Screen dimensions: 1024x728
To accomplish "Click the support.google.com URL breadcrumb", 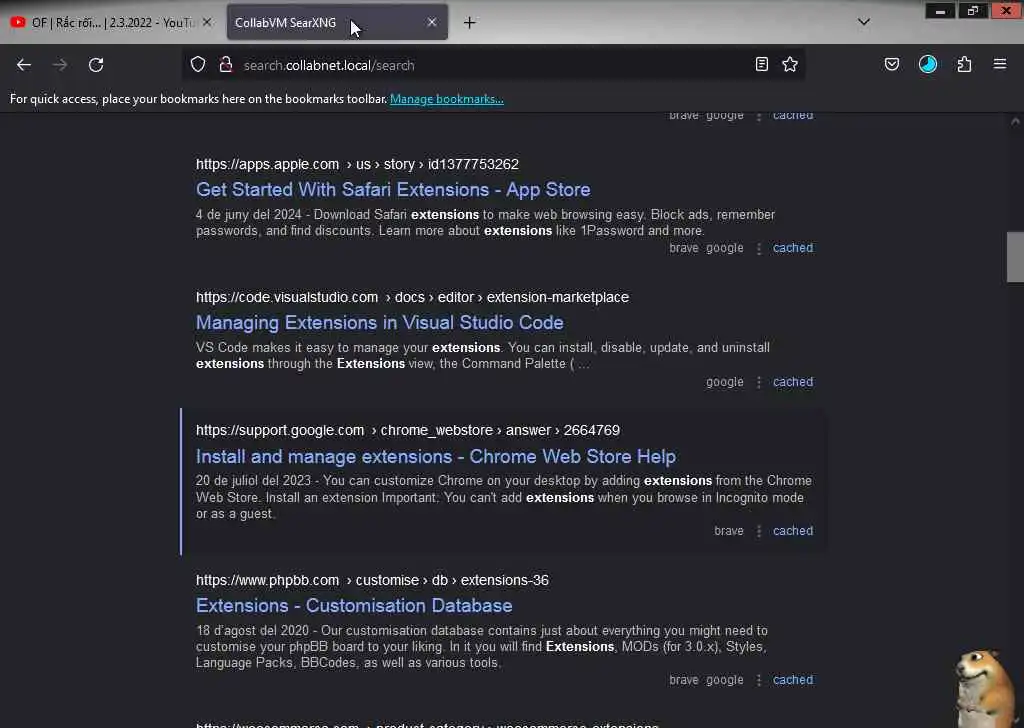I will [408, 430].
